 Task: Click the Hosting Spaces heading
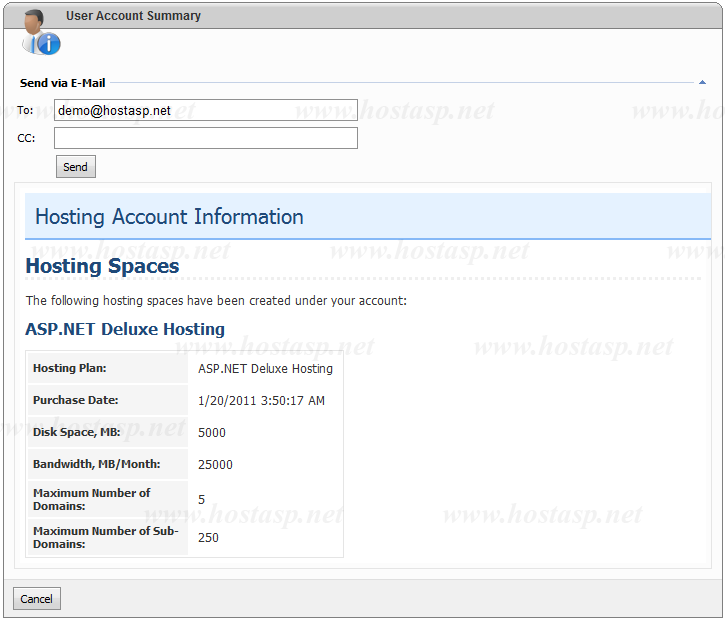102,266
